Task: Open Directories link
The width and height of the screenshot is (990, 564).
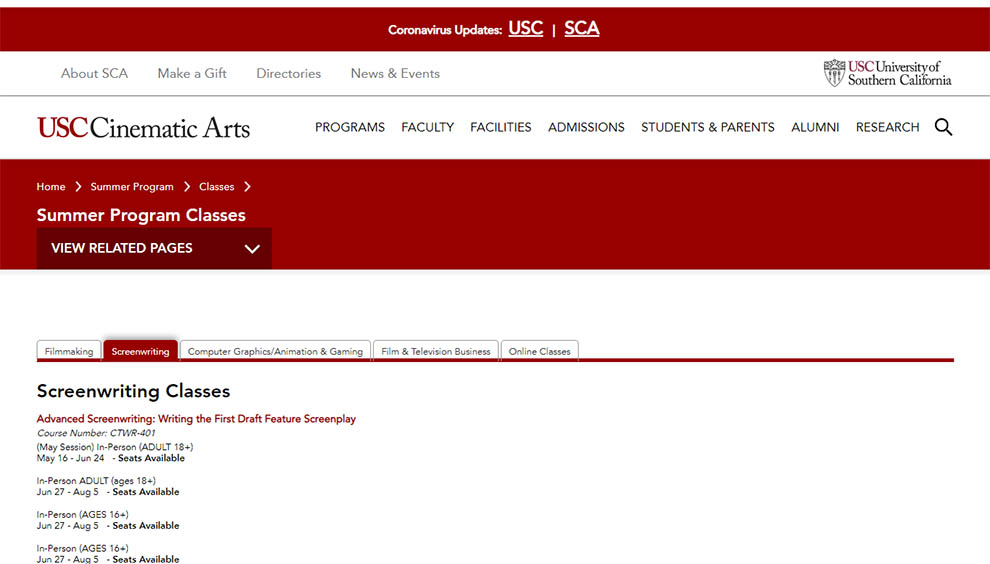Action: click(x=289, y=73)
